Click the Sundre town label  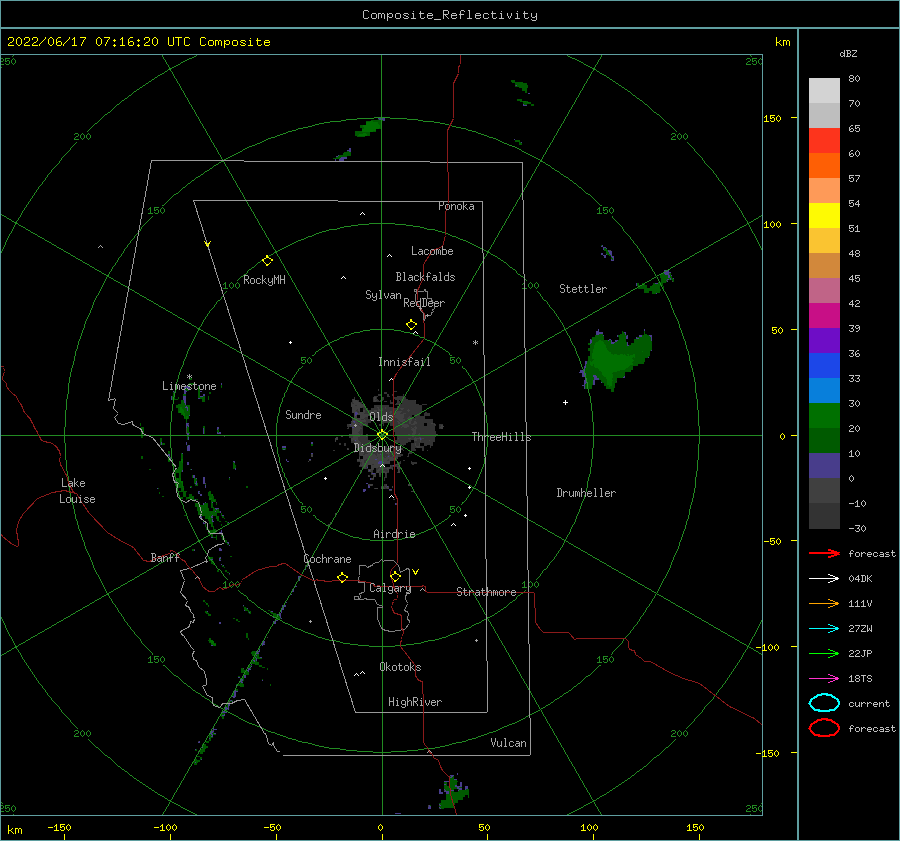[x=303, y=414]
